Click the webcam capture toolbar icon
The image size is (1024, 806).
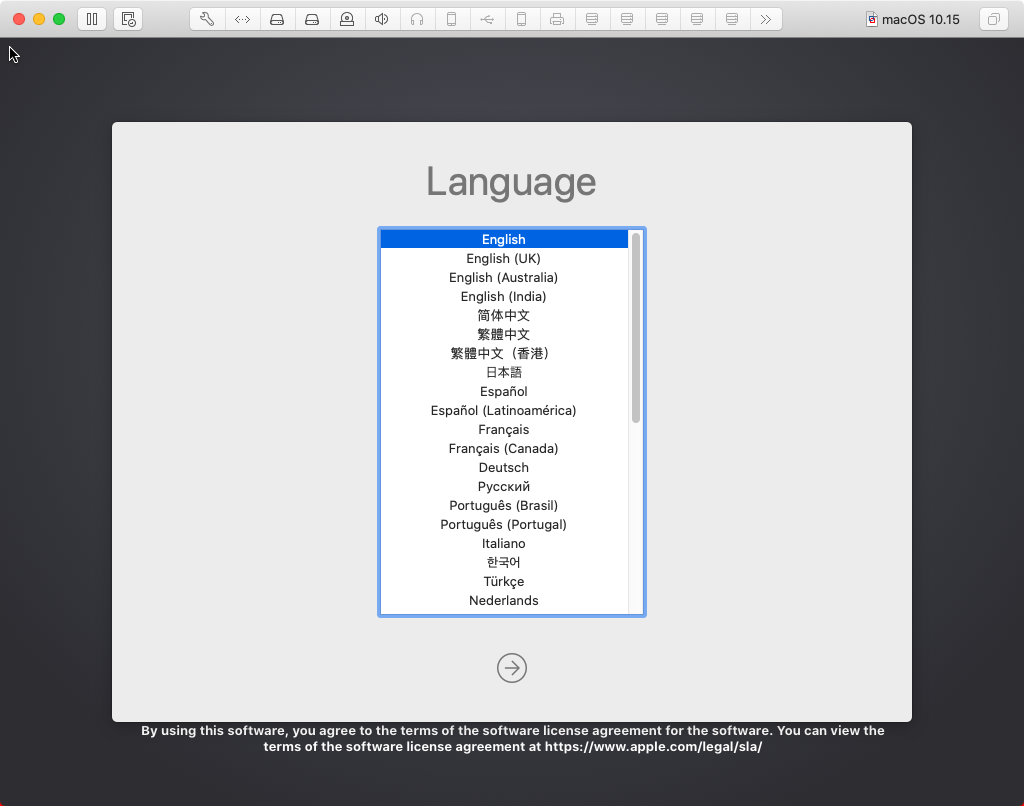click(x=347, y=18)
